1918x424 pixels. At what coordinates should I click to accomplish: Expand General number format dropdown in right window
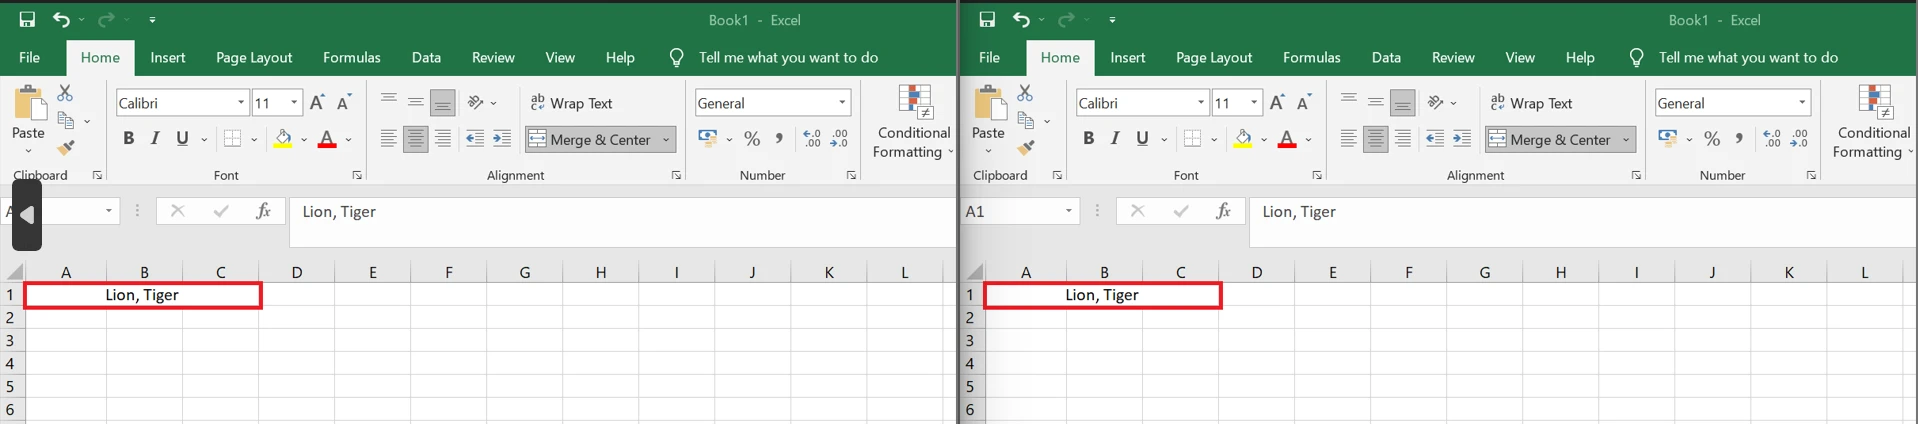(1802, 103)
